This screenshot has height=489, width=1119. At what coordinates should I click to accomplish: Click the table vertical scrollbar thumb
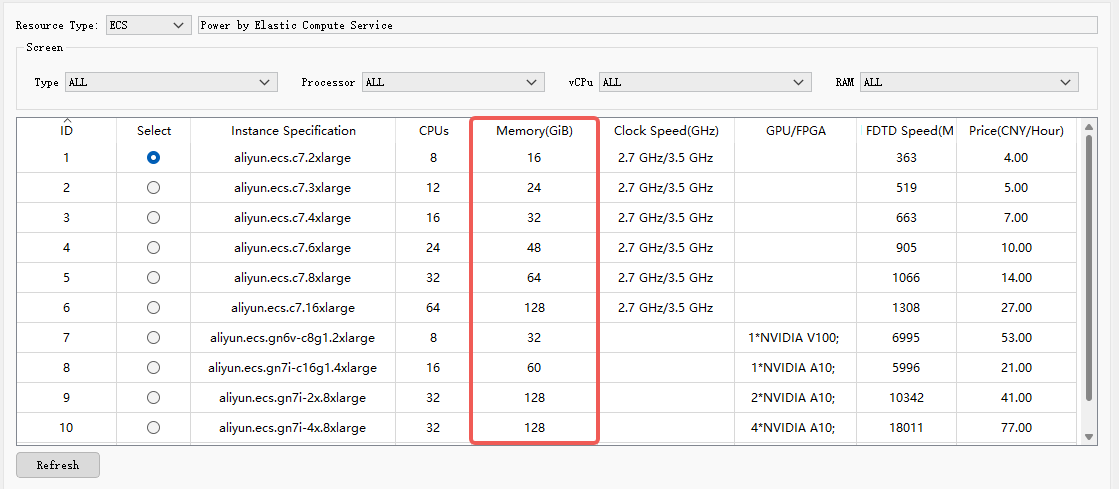[1088, 267]
